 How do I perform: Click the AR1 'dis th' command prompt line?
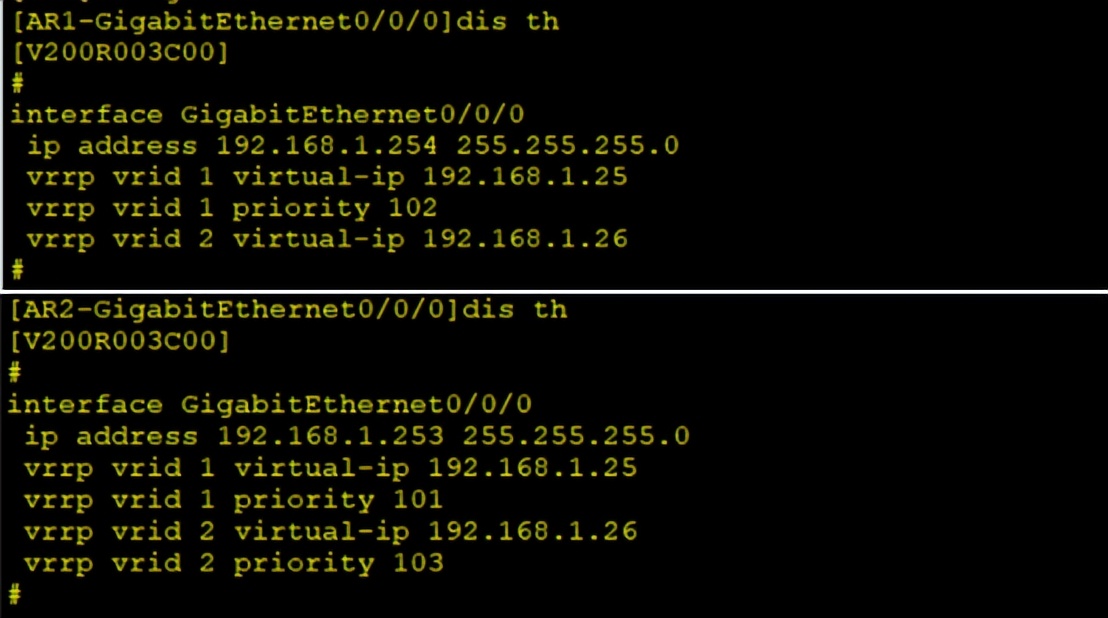coord(285,21)
